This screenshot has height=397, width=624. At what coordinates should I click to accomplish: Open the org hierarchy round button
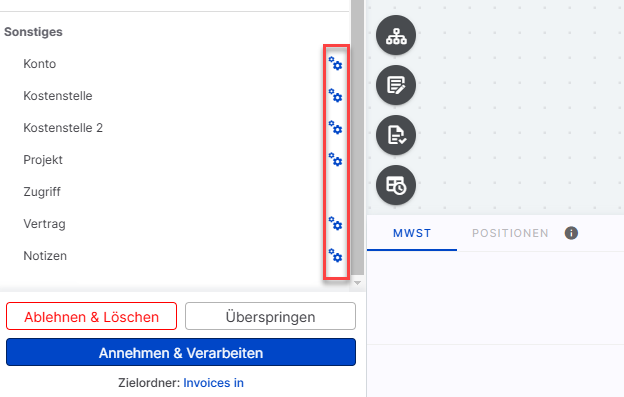click(x=396, y=35)
